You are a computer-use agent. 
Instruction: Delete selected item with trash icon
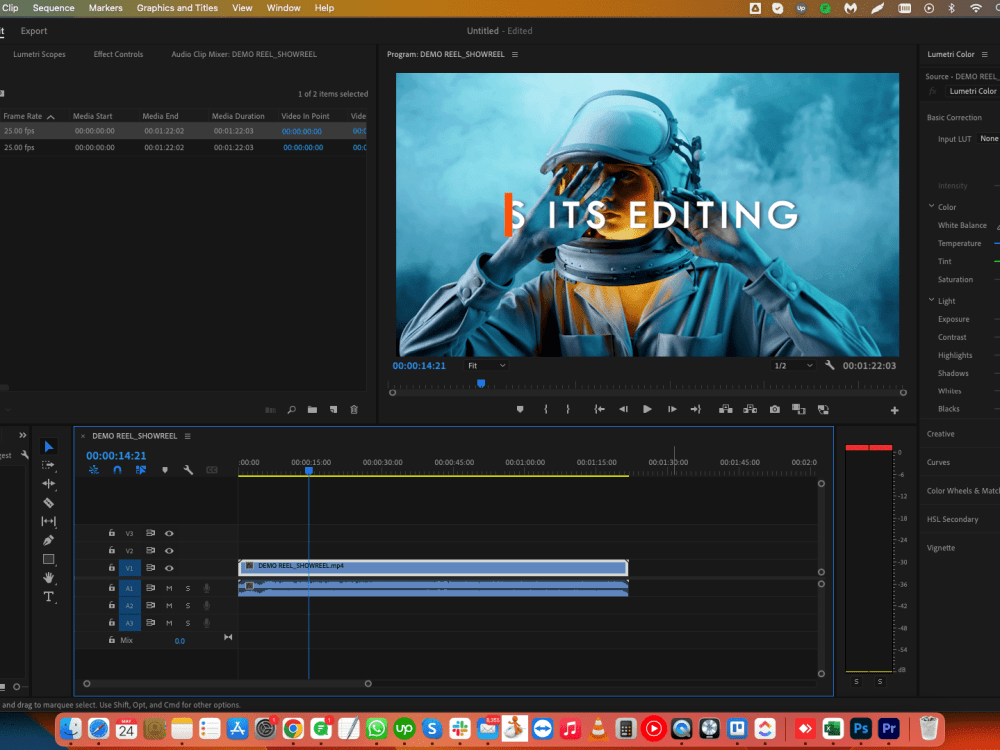coord(354,410)
